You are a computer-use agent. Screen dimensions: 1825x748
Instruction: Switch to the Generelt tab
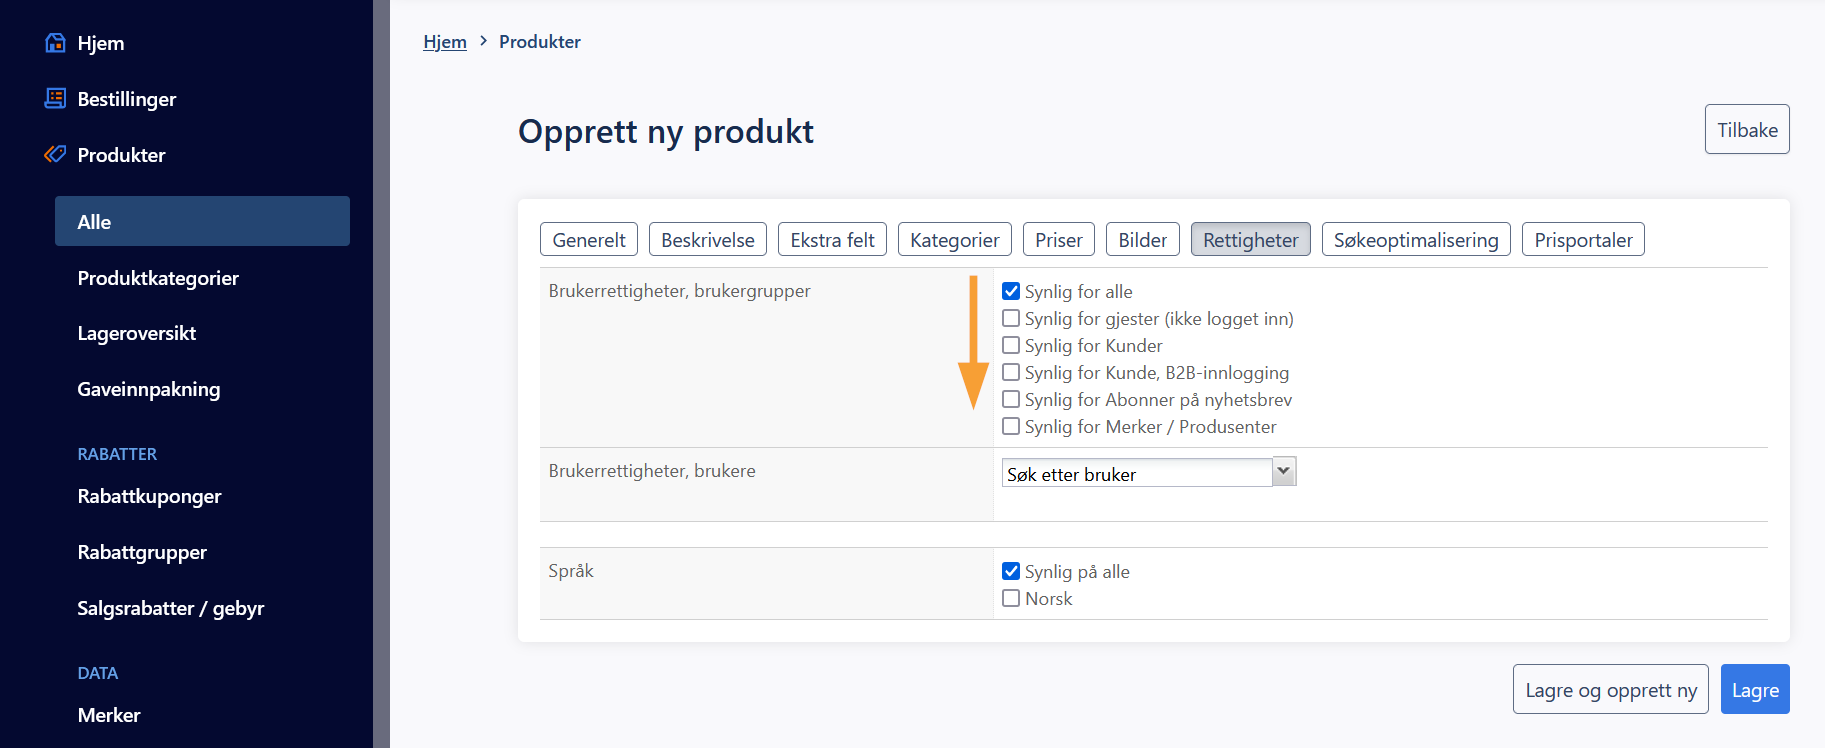[x=589, y=240]
